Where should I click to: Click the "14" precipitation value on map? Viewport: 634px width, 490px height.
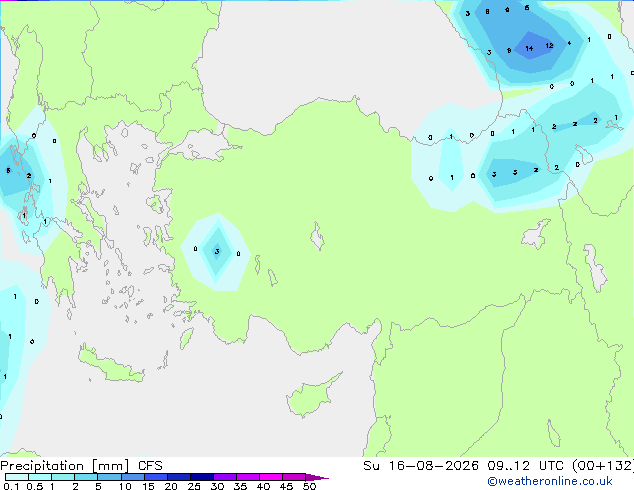point(529,49)
